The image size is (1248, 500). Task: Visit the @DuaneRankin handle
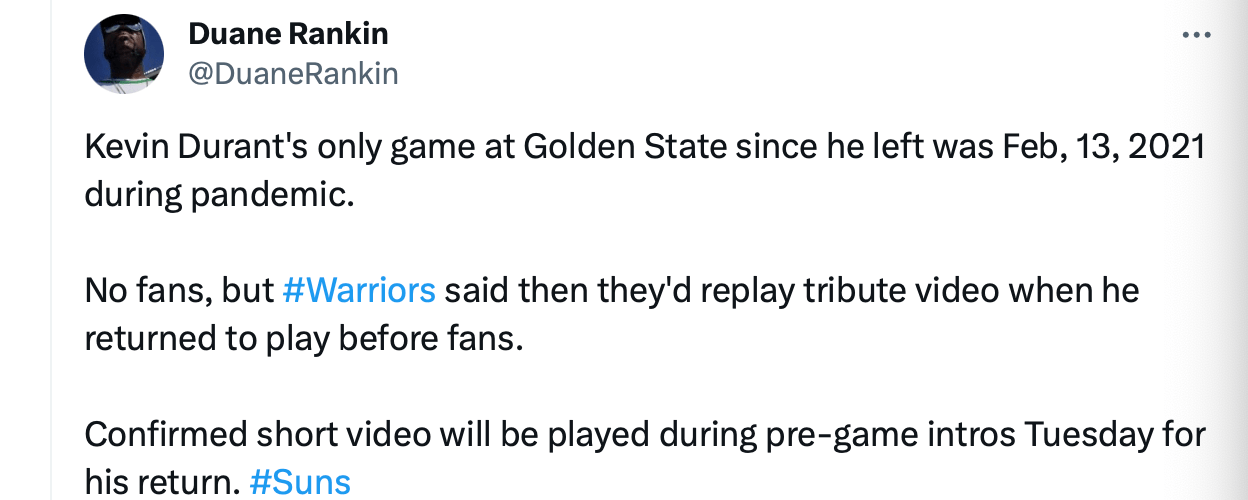pyautogui.click(x=293, y=73)
